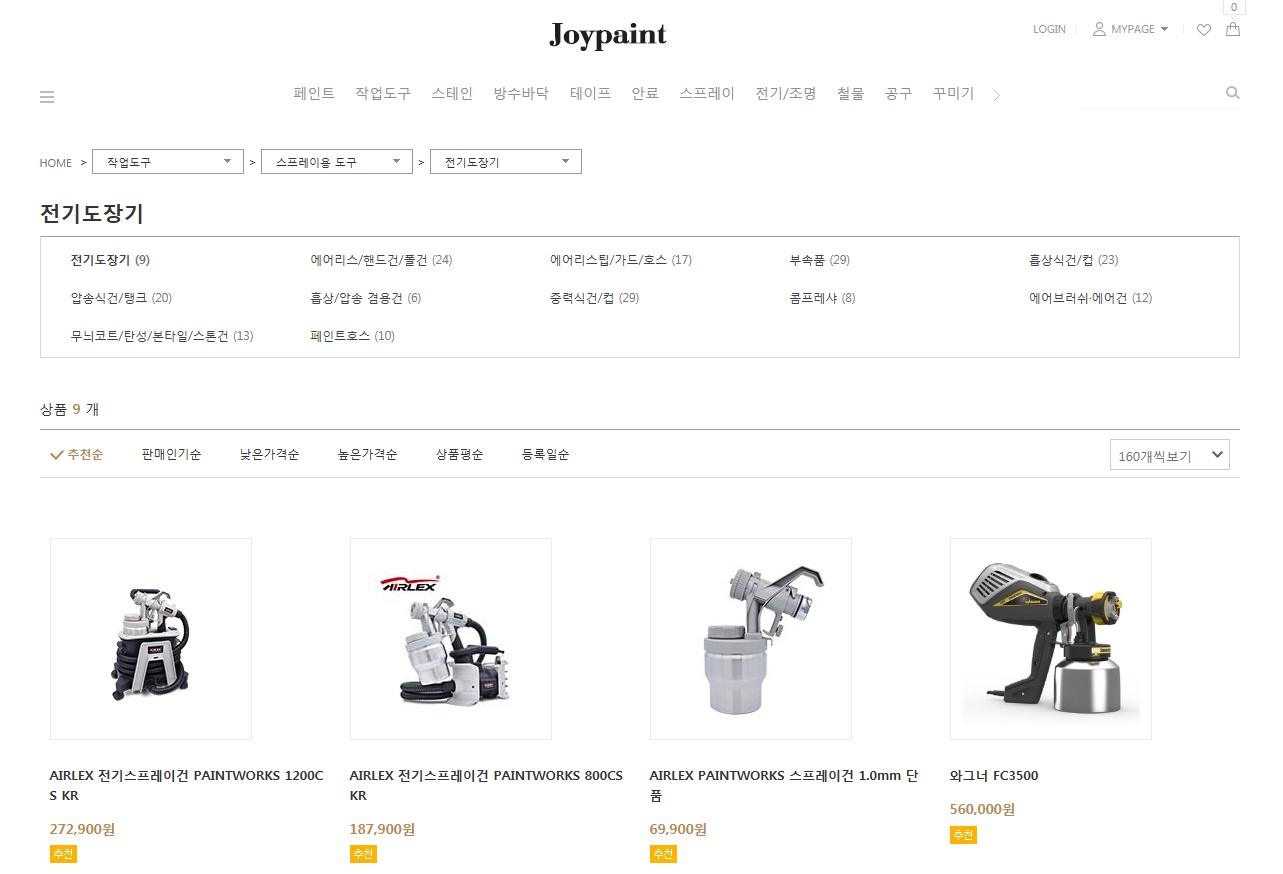
Task: Click the 272,900원 price
Action: tap(82, 829)
